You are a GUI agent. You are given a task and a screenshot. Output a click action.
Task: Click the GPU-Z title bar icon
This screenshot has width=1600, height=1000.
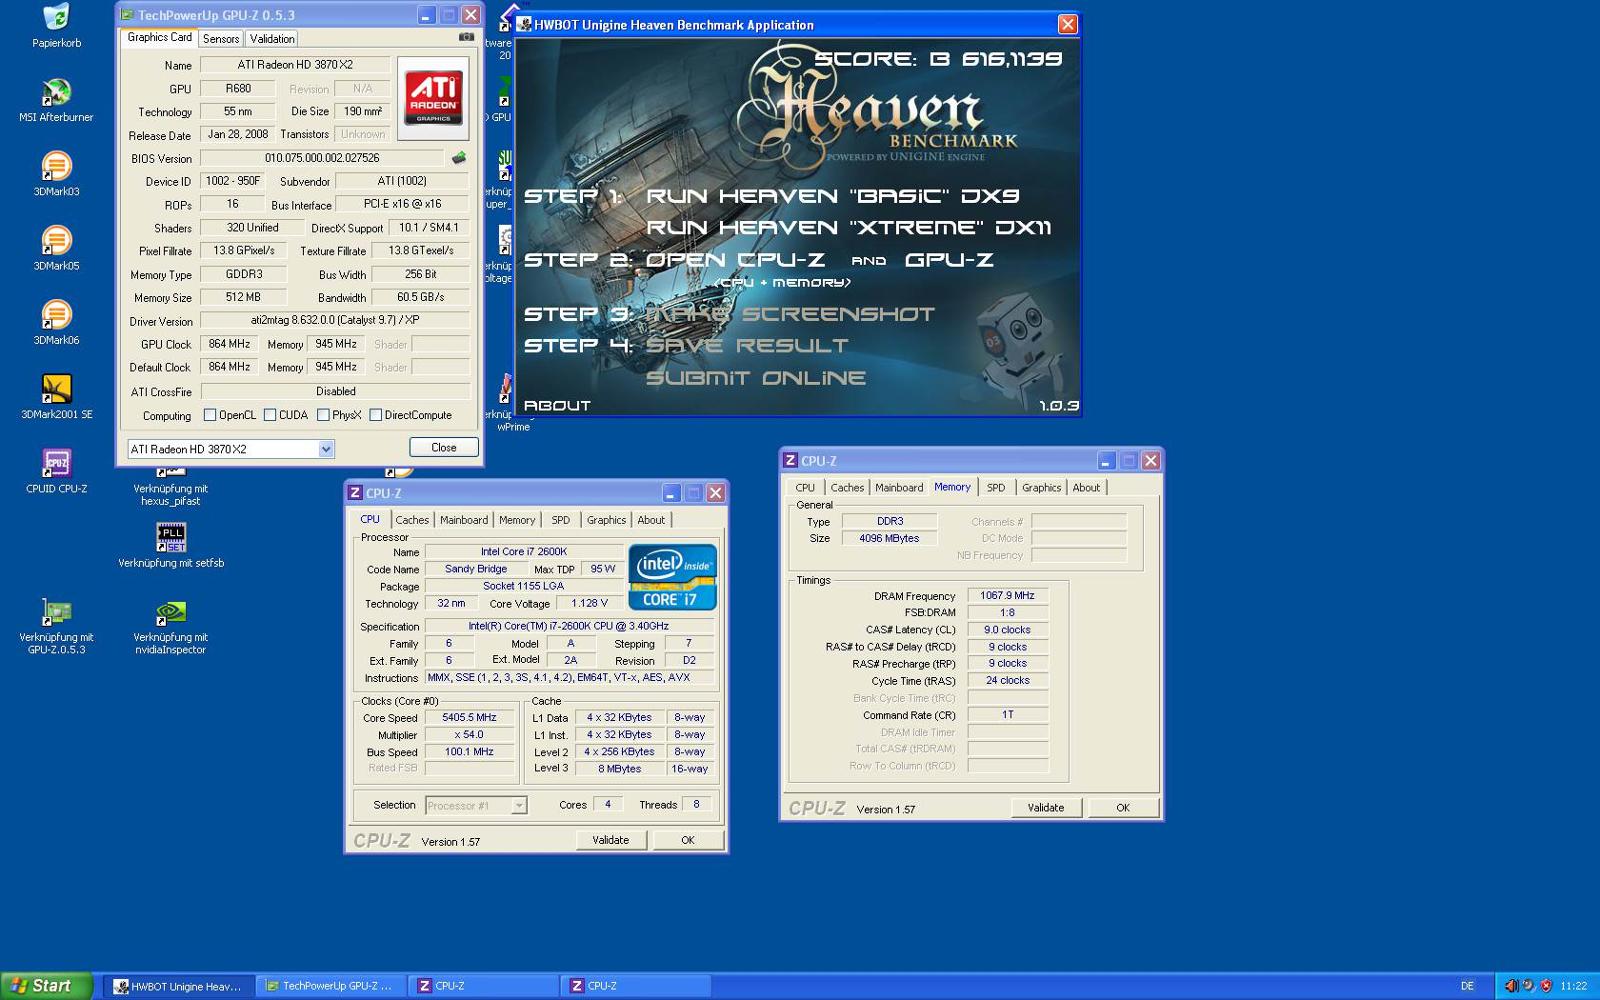(x=127, y=15)
